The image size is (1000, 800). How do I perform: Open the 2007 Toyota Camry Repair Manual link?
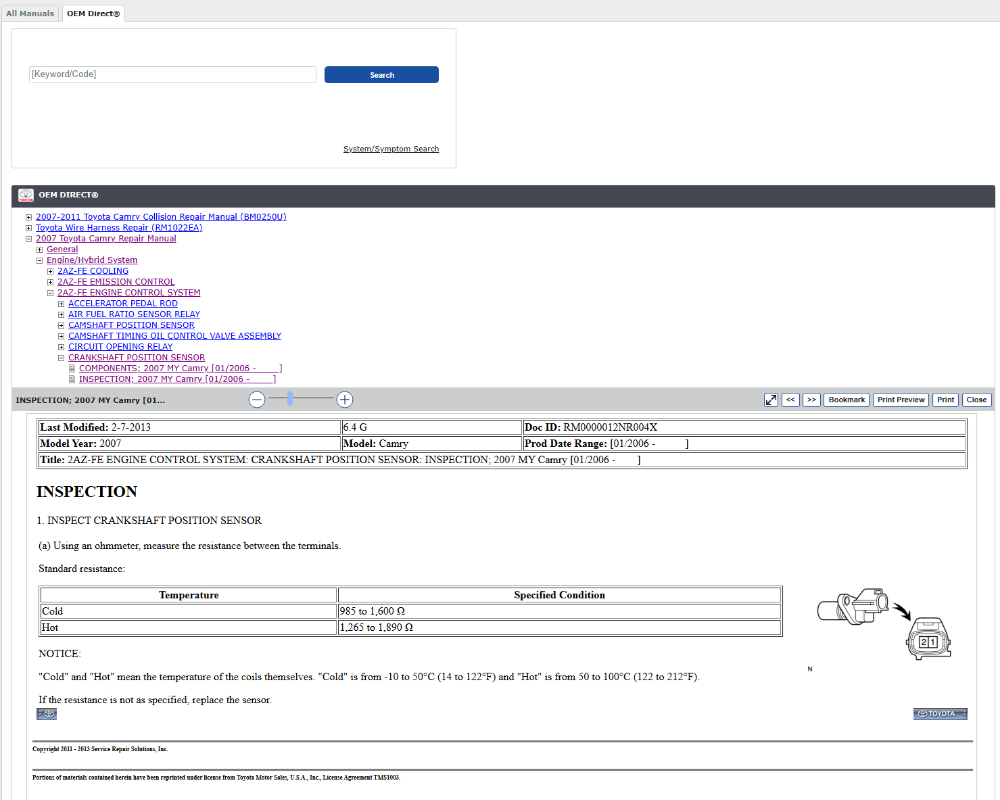pos(106,239)
